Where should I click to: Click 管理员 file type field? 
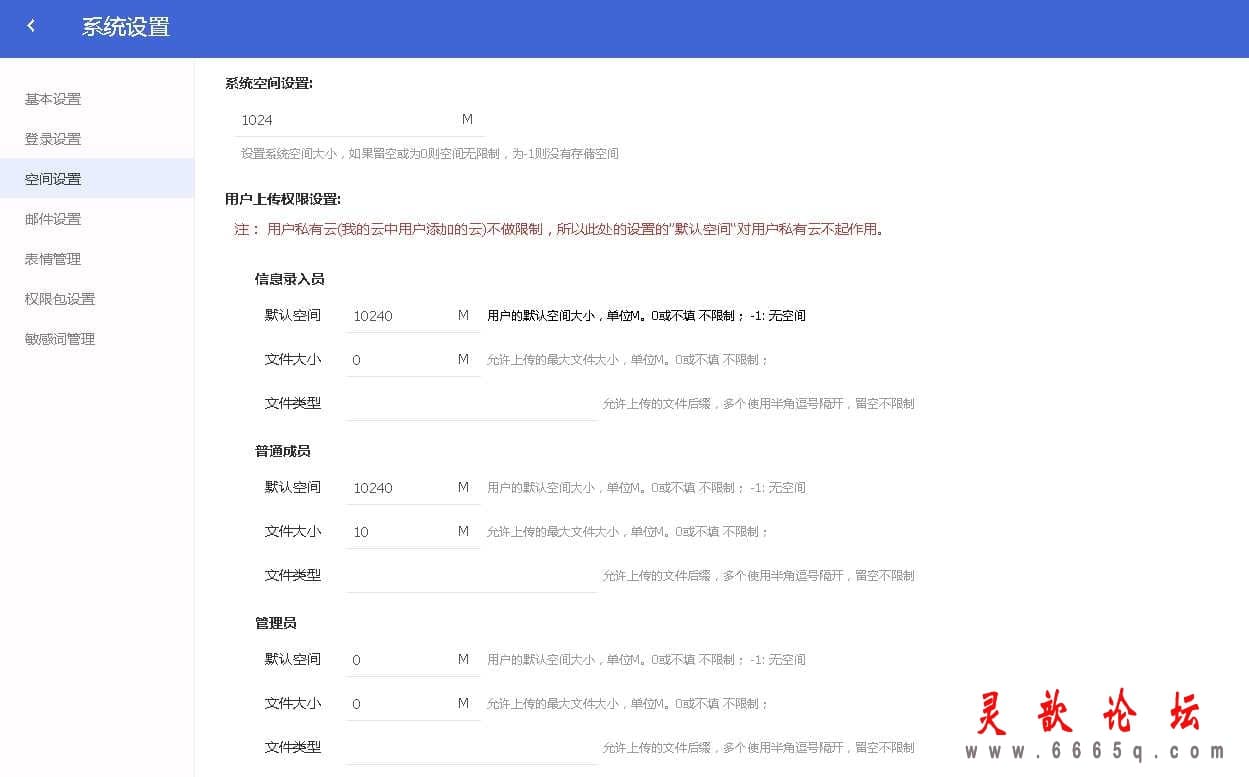471,747
